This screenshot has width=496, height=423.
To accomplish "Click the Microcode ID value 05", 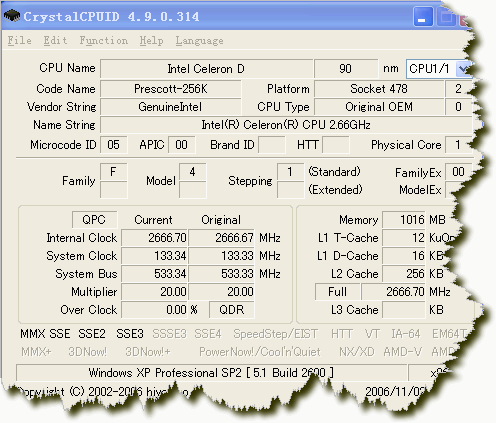I will (x=113, y=145).
